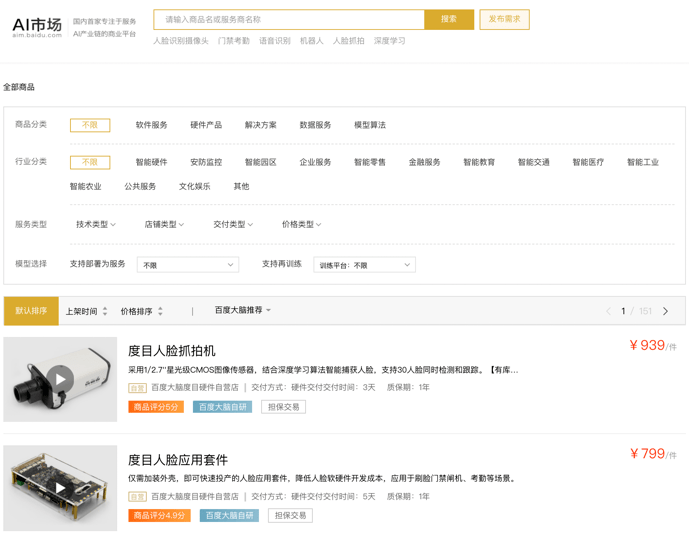Click 担保交易 tag on 度目人脸应用套件

click(x=290, y=516)
